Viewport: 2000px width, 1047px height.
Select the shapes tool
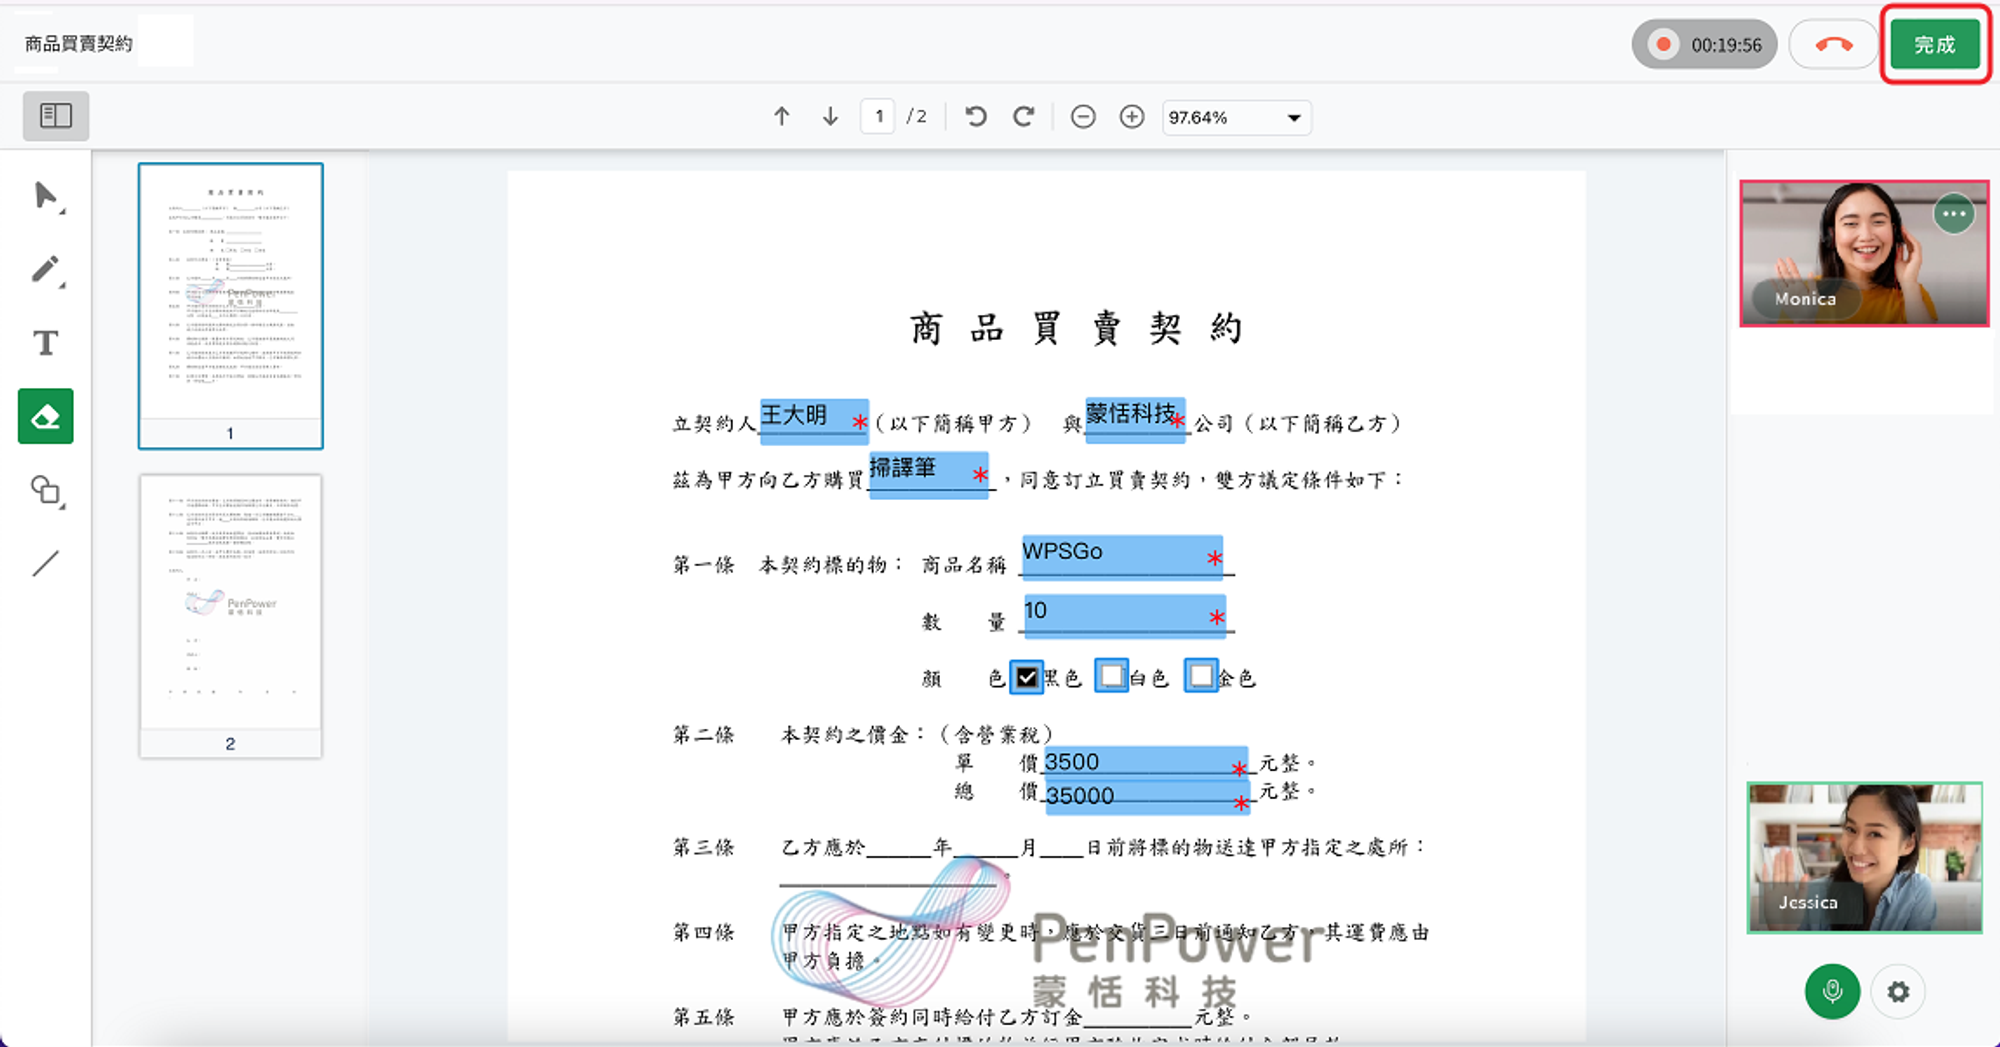tap(46, 490)
